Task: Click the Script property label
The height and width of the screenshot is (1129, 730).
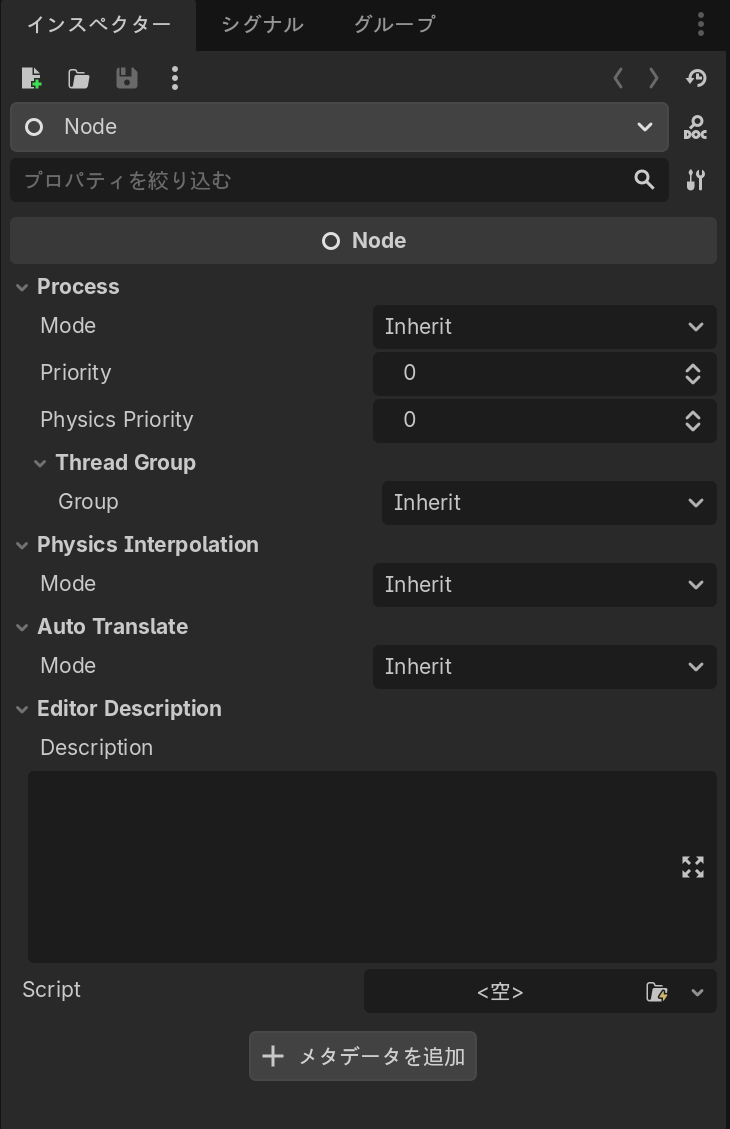Action: [x=51, y=990]
